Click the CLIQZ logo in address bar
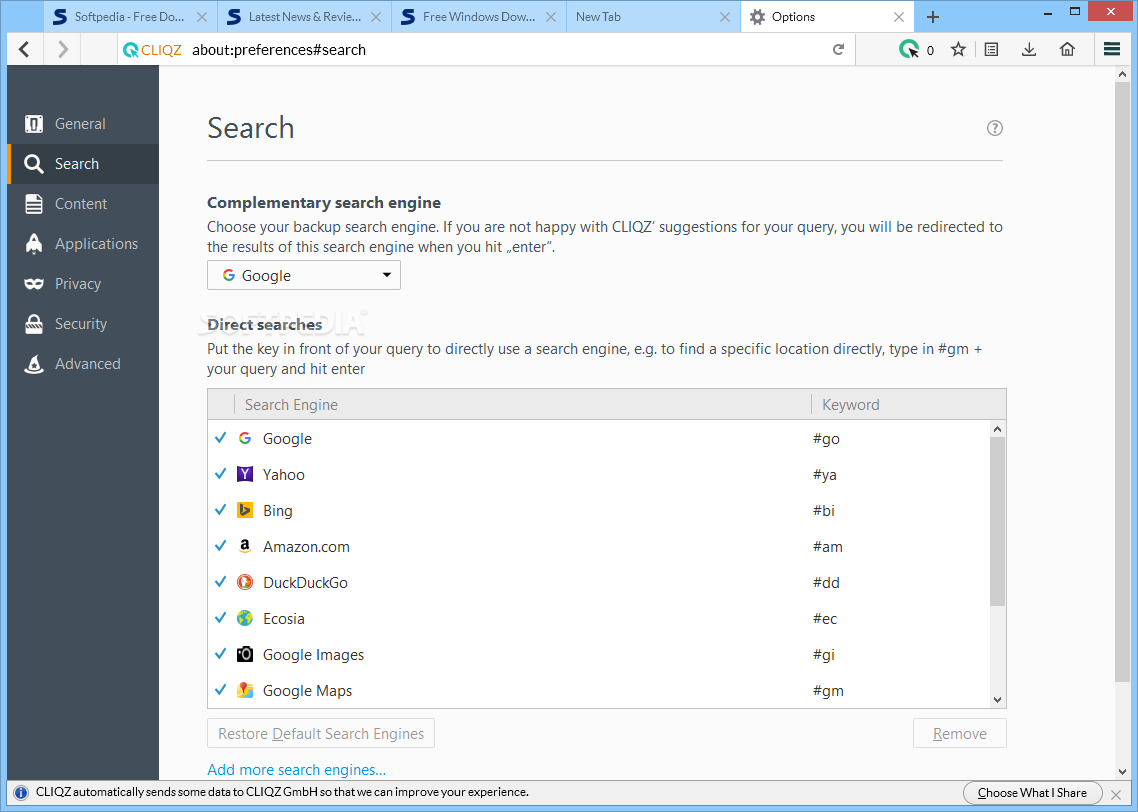This screenshot has height=812, width=1138. [152, 50]
